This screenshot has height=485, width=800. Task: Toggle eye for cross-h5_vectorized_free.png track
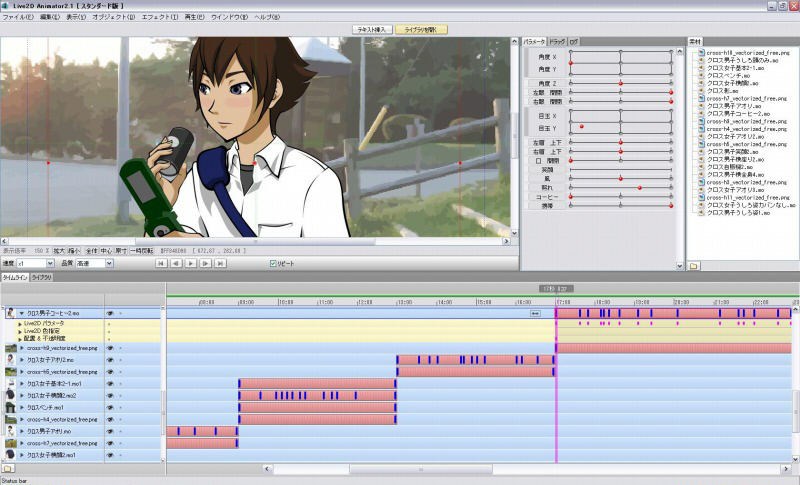[109, 372]
